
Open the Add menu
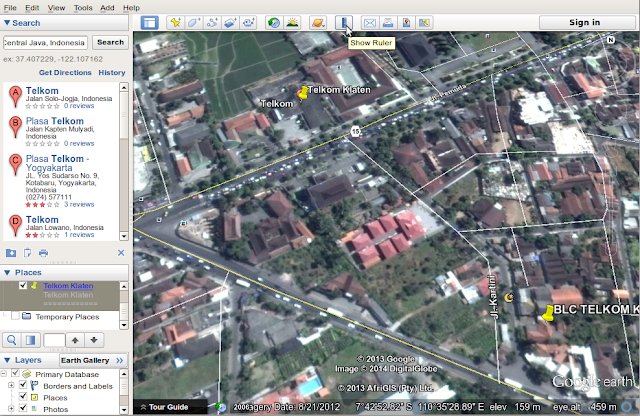click(x=107, y=8)
